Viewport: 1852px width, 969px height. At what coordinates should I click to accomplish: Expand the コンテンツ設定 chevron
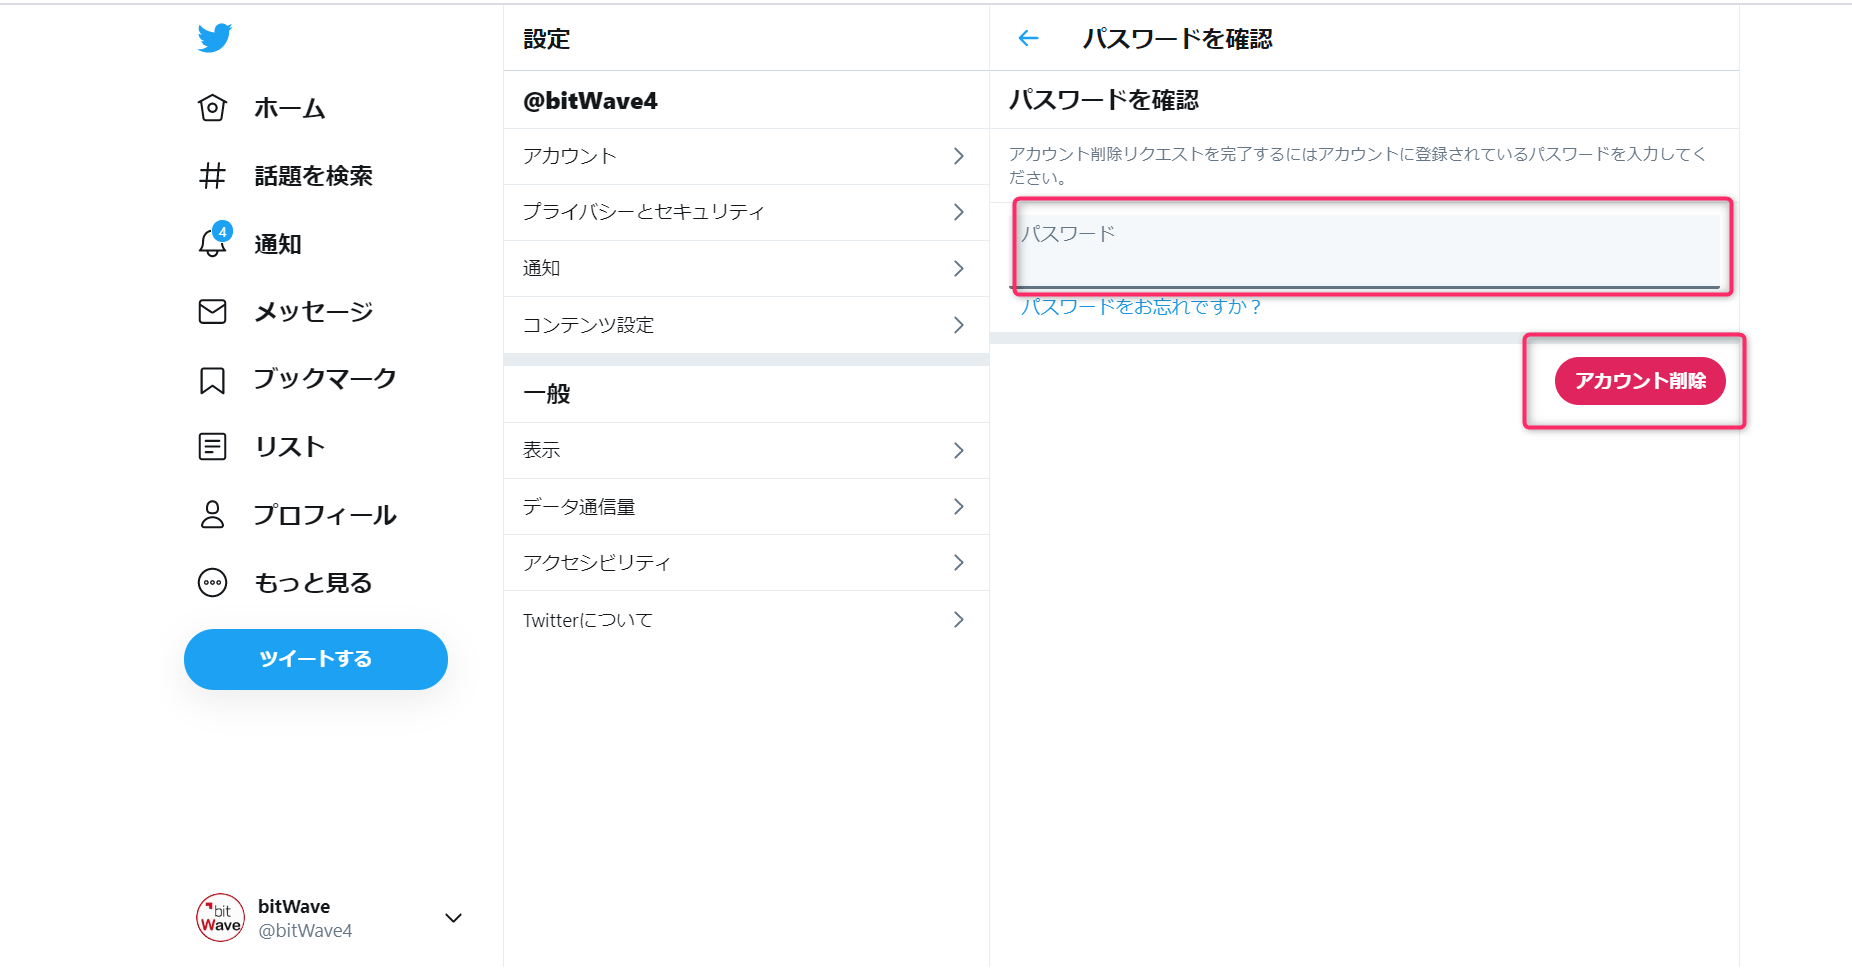pyautogui.click(x=958, y=325)
